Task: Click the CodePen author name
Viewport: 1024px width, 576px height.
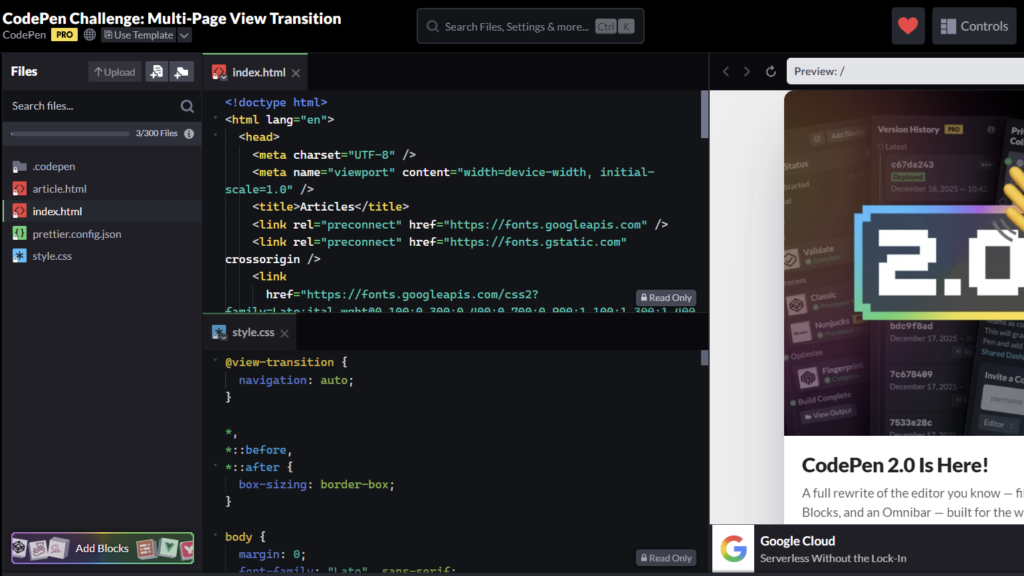Action: pyautogui.click(x=24, y=35)
